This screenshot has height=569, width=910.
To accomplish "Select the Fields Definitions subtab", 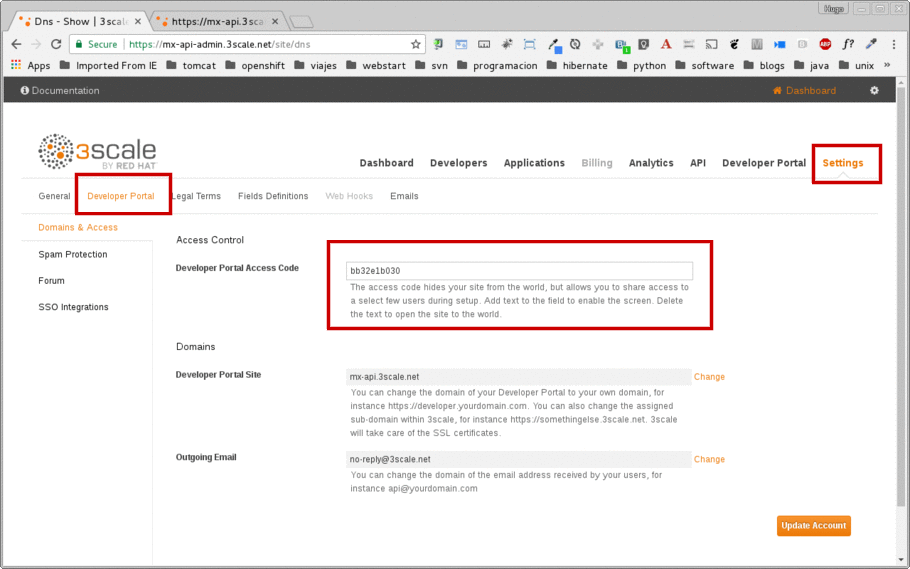I will (273, 196).
